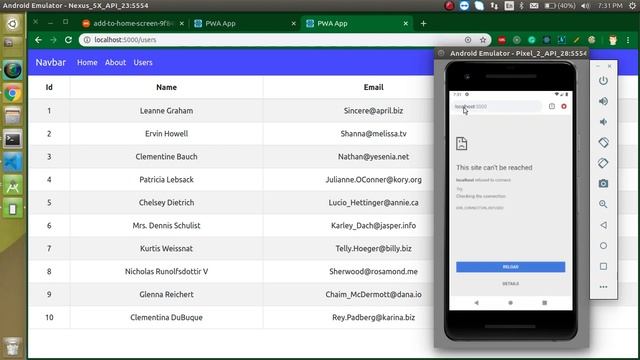Click the Email column header
640x360 pixels.
pyautogui.click(x=373, y=87)
